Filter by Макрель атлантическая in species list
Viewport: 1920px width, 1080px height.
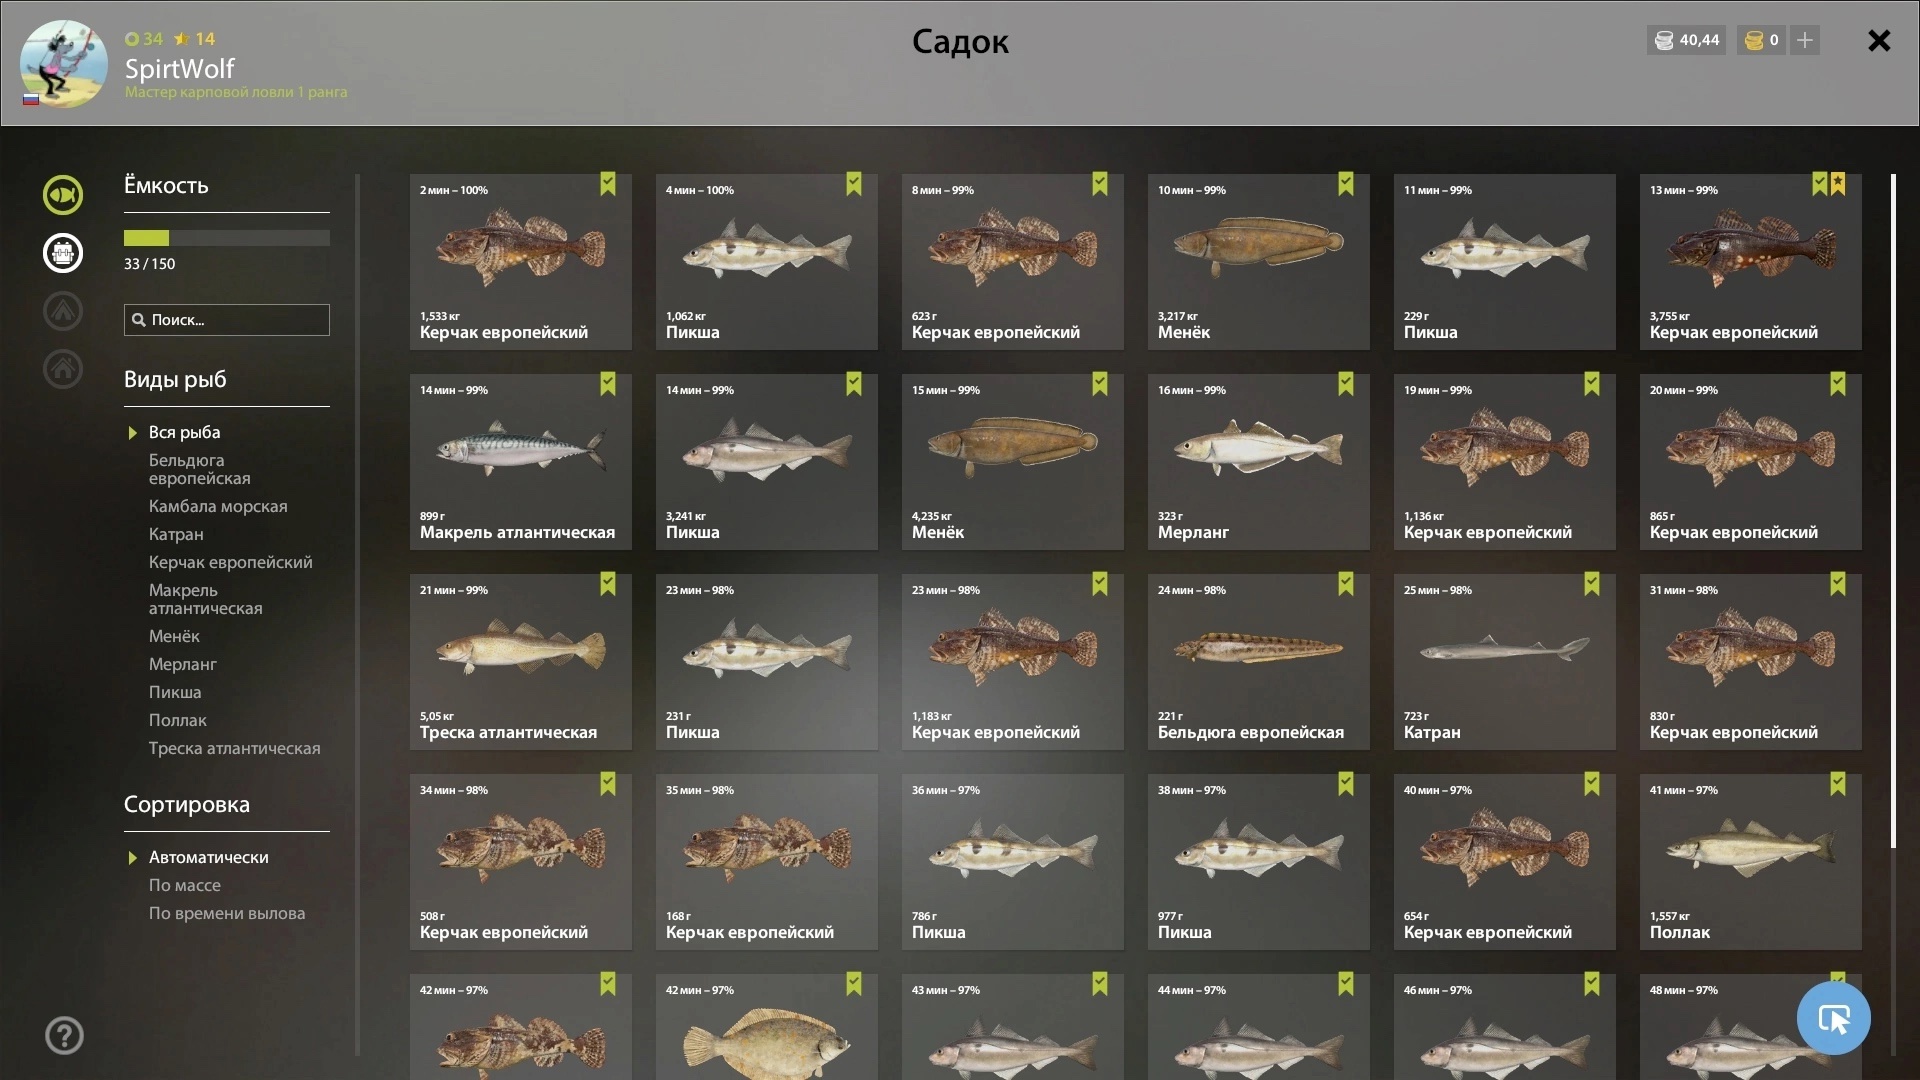click(x=206, y=599)
